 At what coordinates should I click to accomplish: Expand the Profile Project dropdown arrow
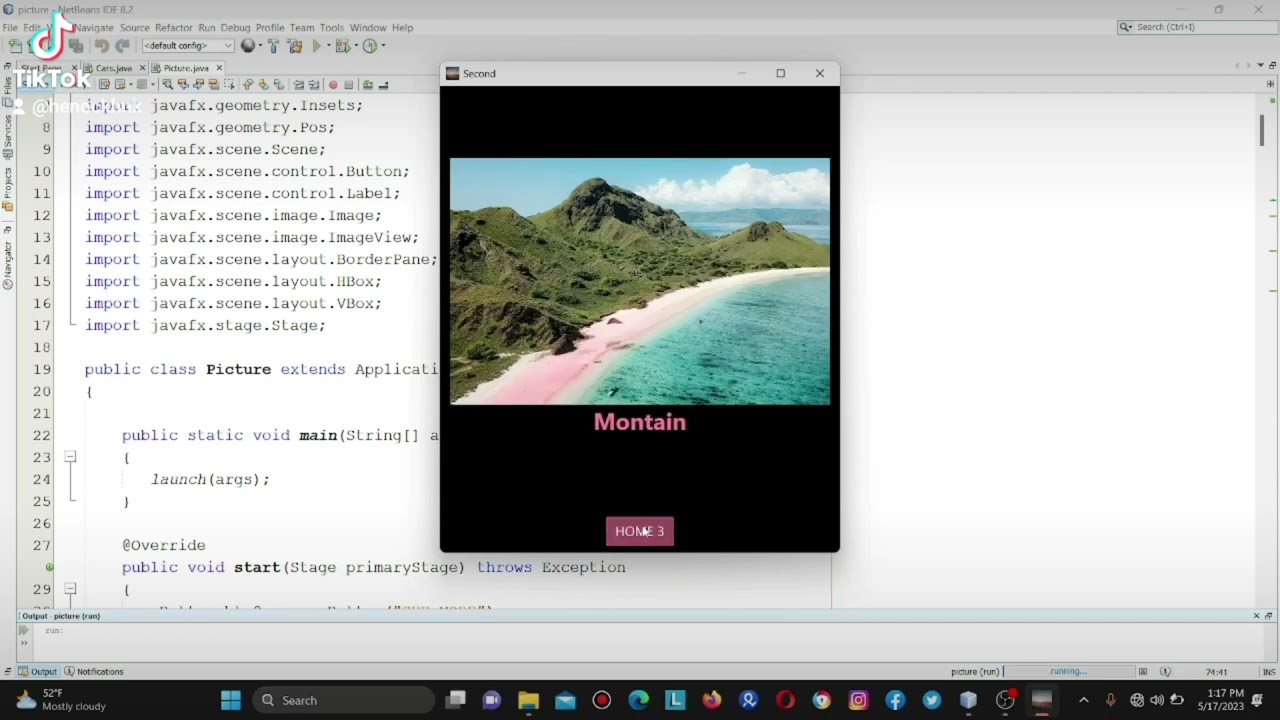[383, 46]
